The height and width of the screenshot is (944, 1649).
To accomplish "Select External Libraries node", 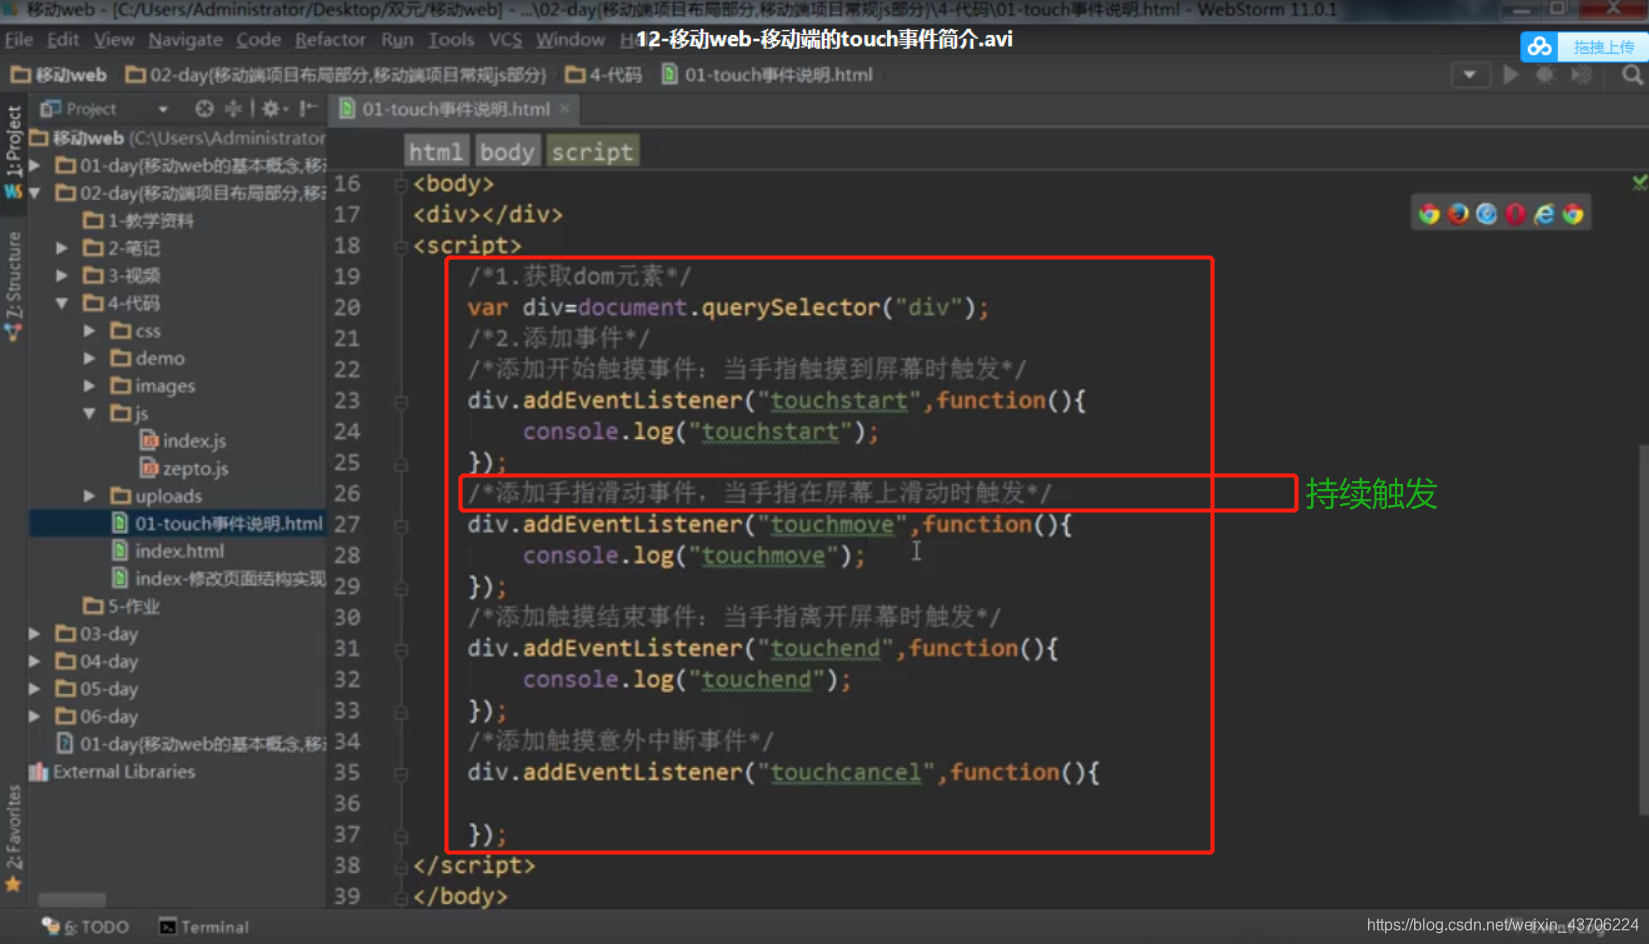I will (x=124, y=772).
